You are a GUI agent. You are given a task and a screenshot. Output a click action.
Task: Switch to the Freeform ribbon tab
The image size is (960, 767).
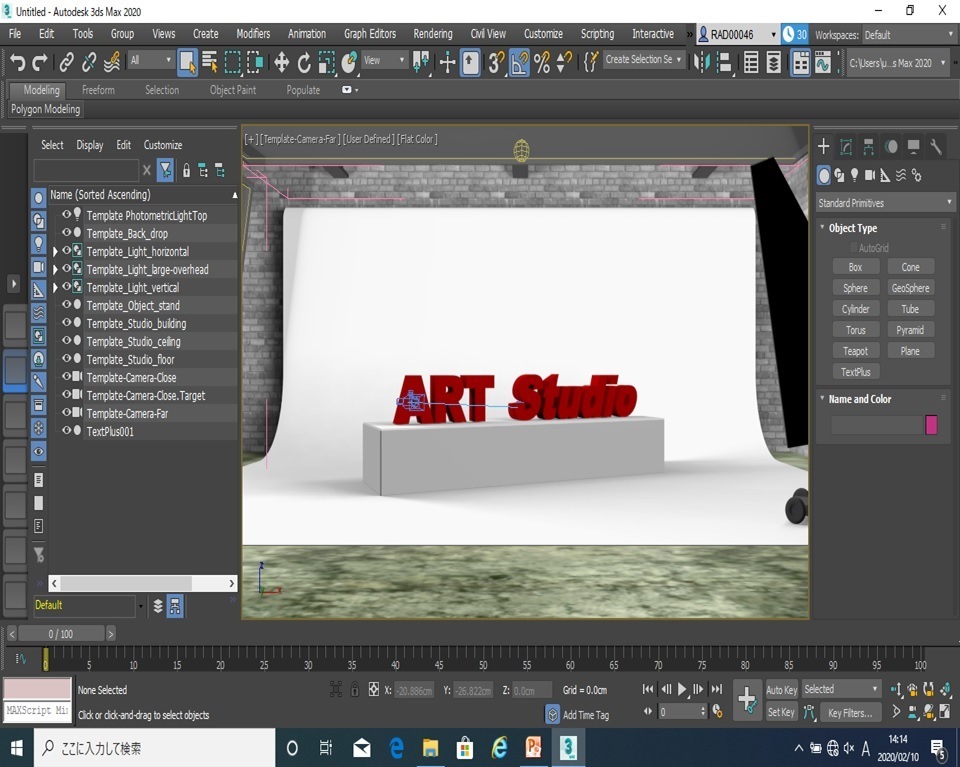point(98,90)
